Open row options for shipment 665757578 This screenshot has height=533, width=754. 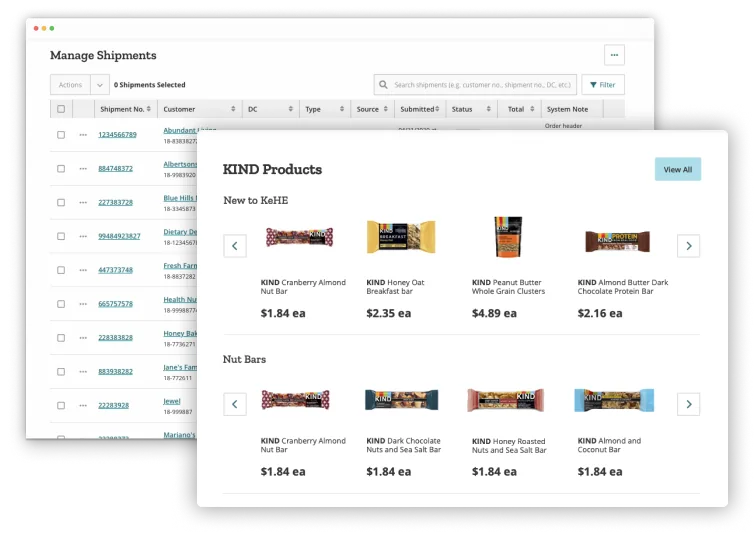(83, 304)
